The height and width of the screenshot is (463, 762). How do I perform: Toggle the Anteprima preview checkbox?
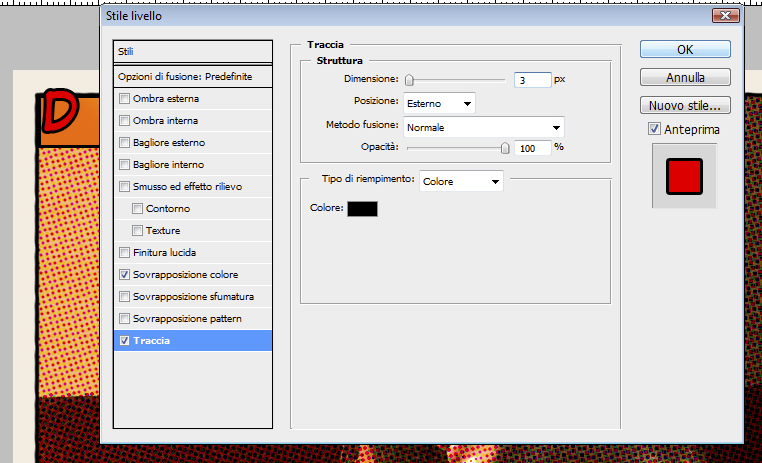click(654, 129)
